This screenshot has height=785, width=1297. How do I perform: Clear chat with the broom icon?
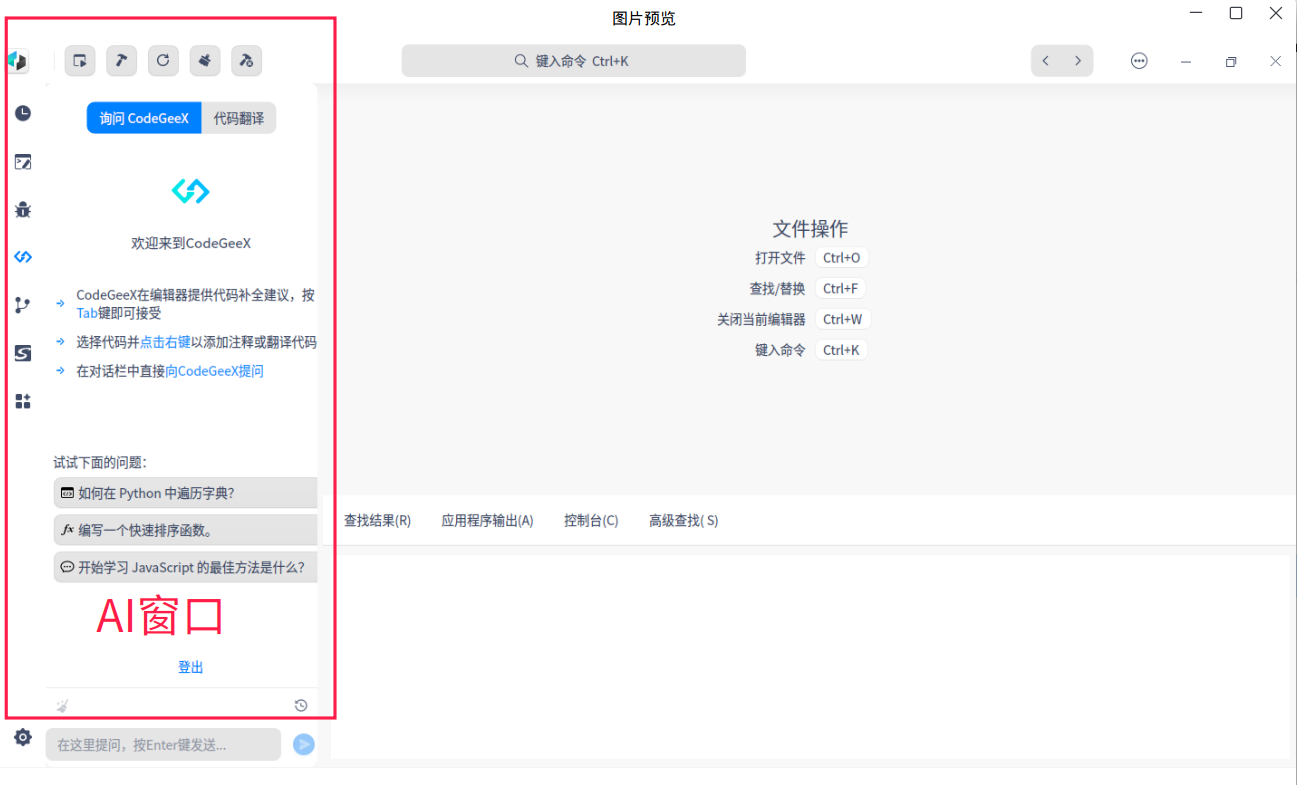[63, 705]
